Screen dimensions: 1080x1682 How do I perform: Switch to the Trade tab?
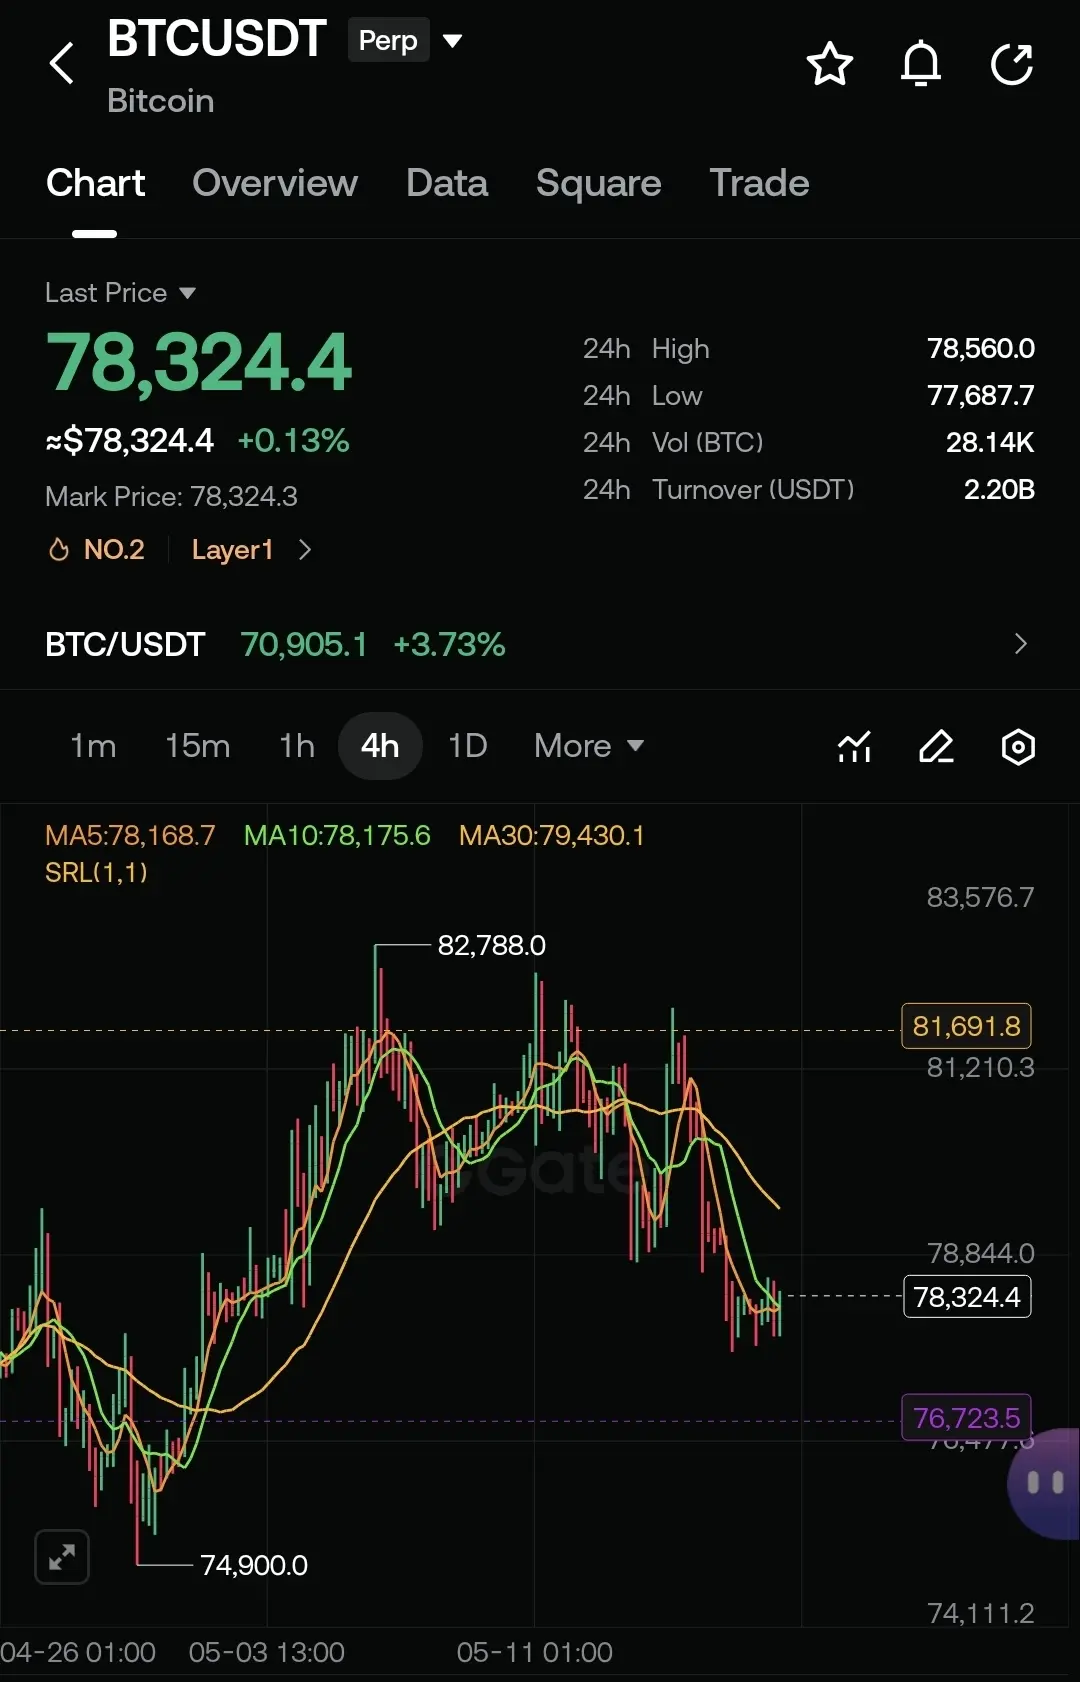759,183
